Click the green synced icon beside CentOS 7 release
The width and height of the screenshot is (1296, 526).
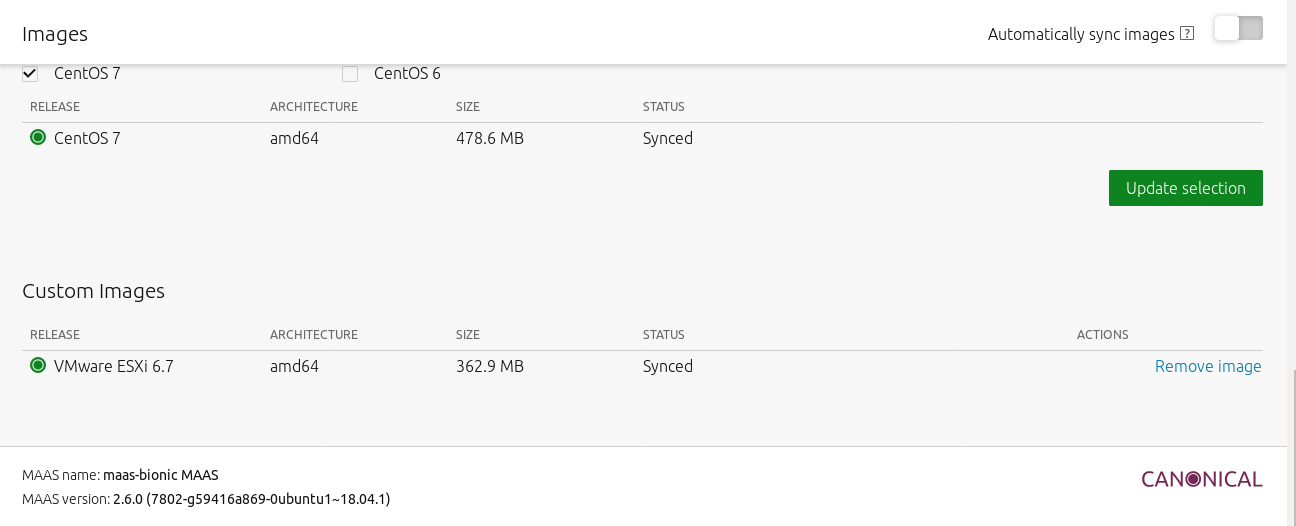pos(38,138)
